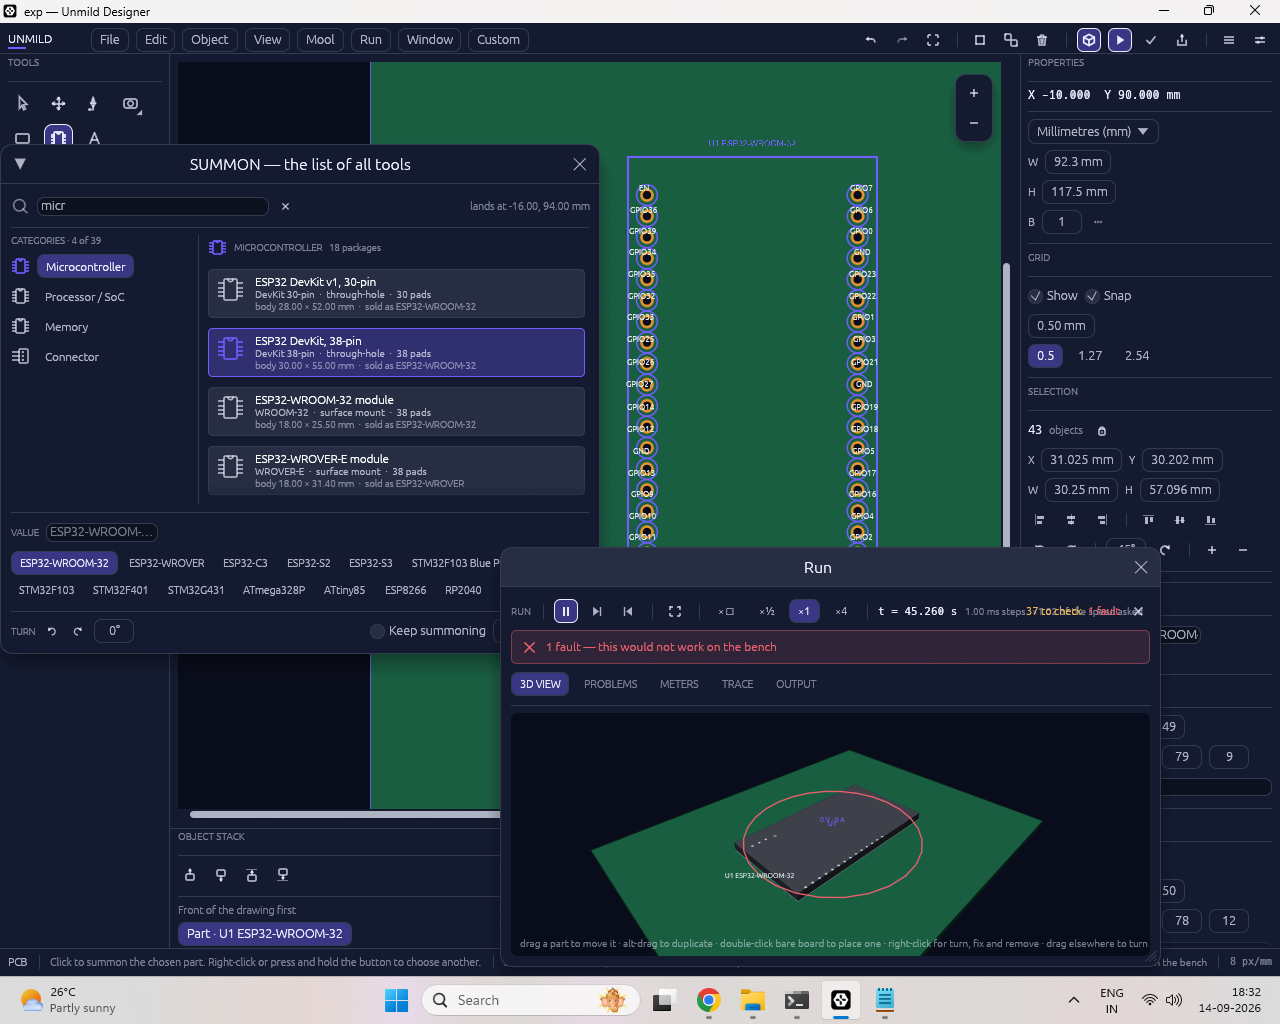The height and width of the screenshot is (1024, 1280).
Task: Click the play Run button in top toolbar
Action: 1120,40
